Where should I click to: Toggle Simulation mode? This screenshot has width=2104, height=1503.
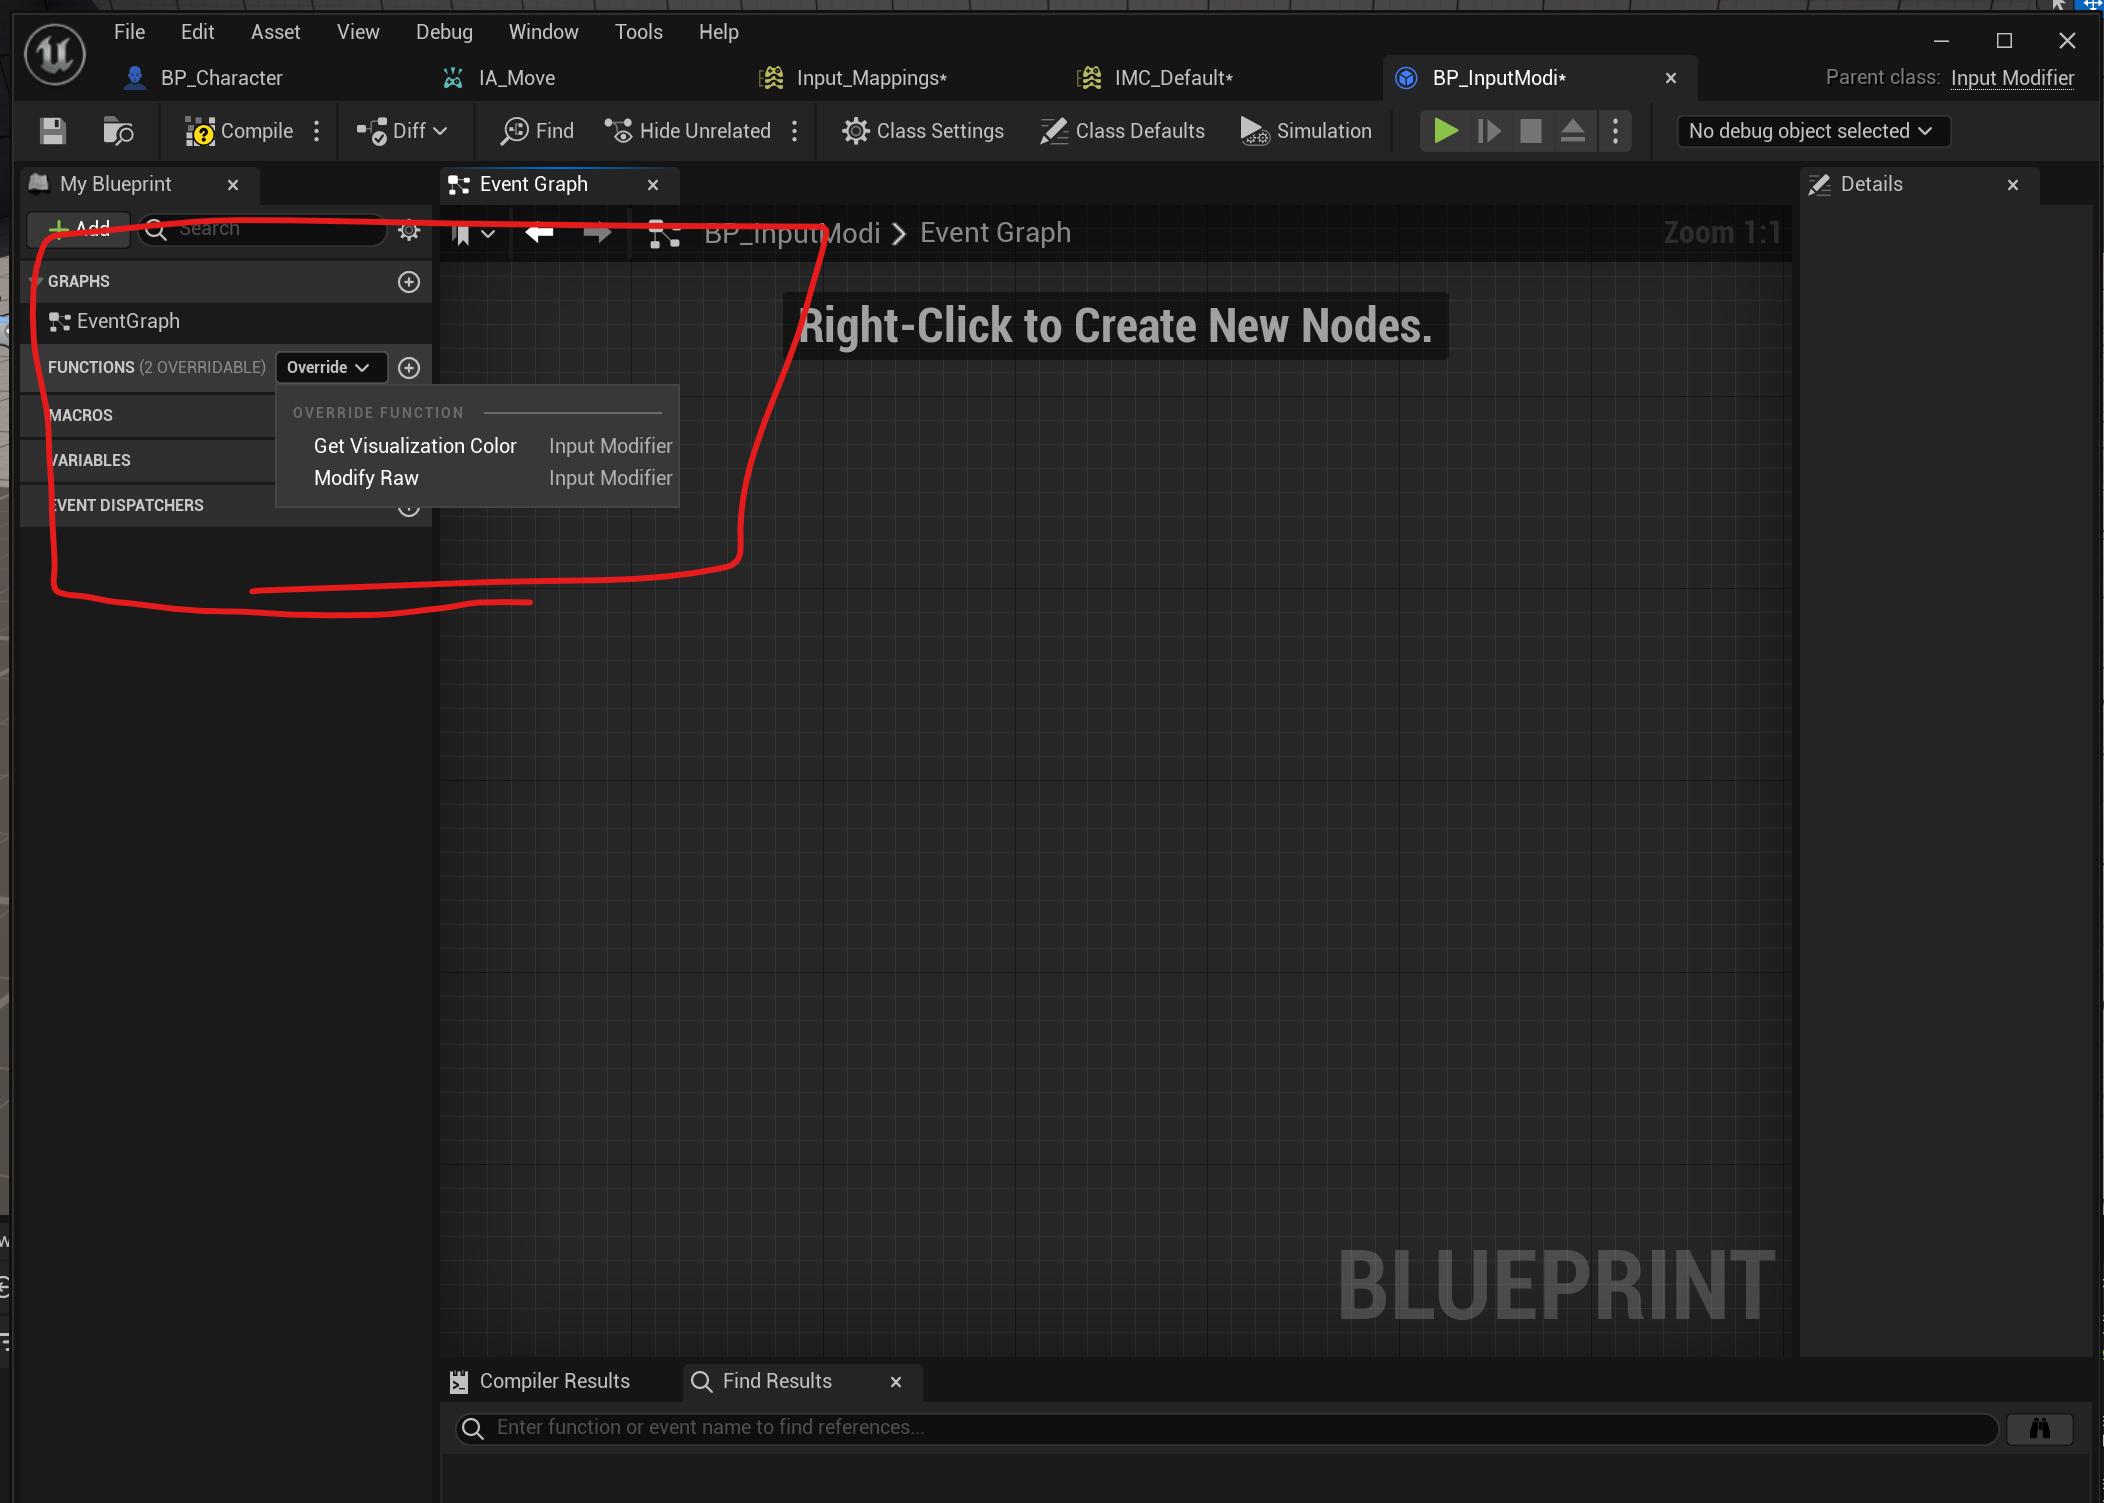1306,131
